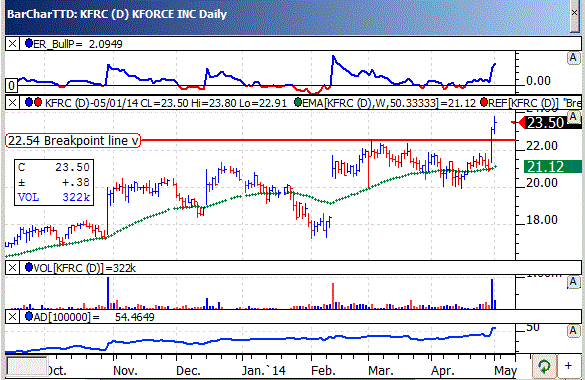
Task: Click the KFRC (D)-05/01/14 quote header text
Action: pos(166,103)
